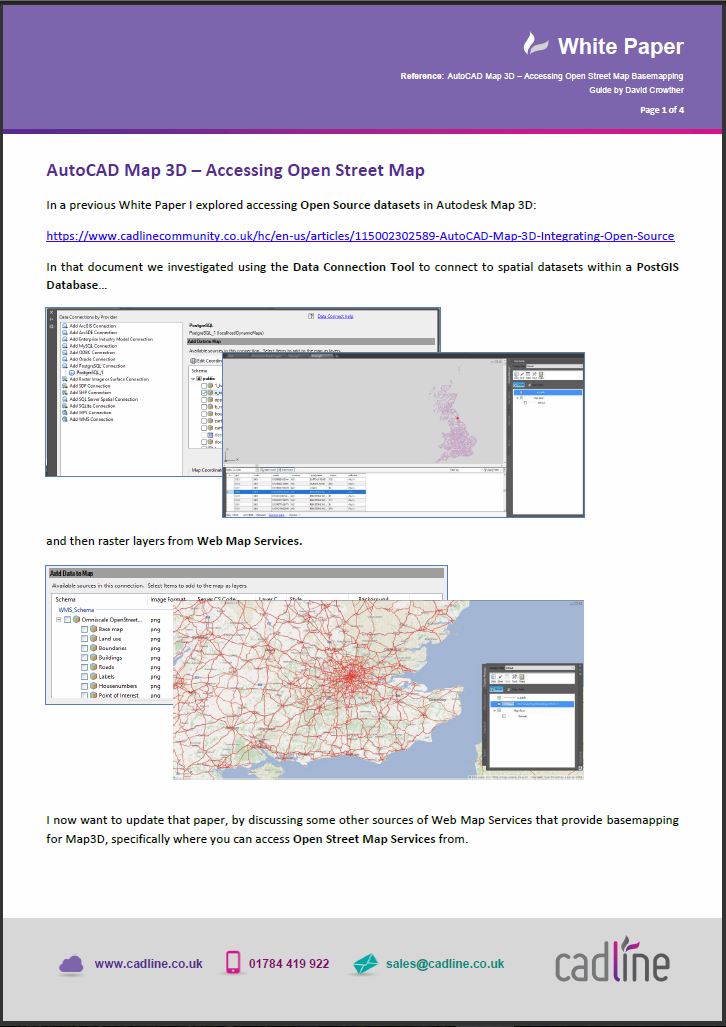Open the Data Connect Info link

pos(335,316)
